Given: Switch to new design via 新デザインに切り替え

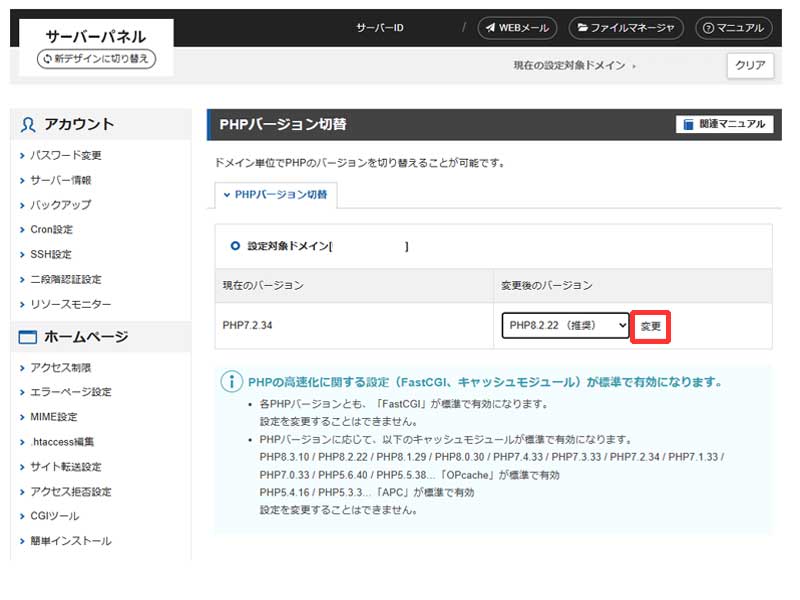Looking at the screenshot, I should tap(96, 59).
